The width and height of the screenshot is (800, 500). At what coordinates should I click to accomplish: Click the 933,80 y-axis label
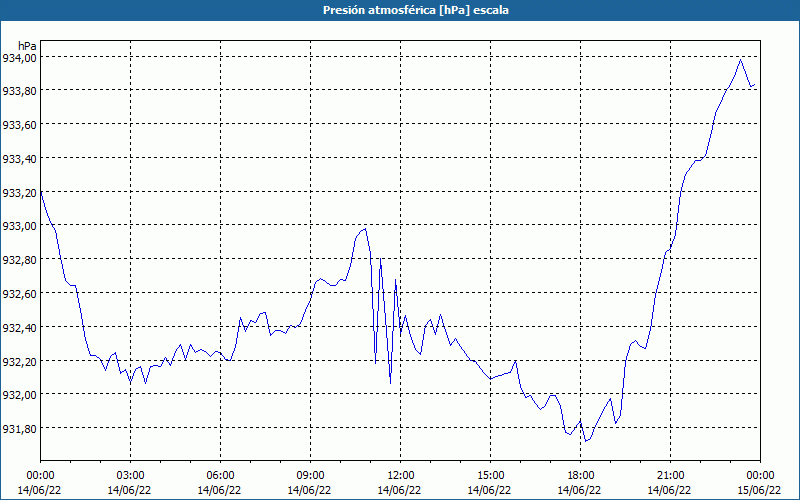click(x=19, y=92)
